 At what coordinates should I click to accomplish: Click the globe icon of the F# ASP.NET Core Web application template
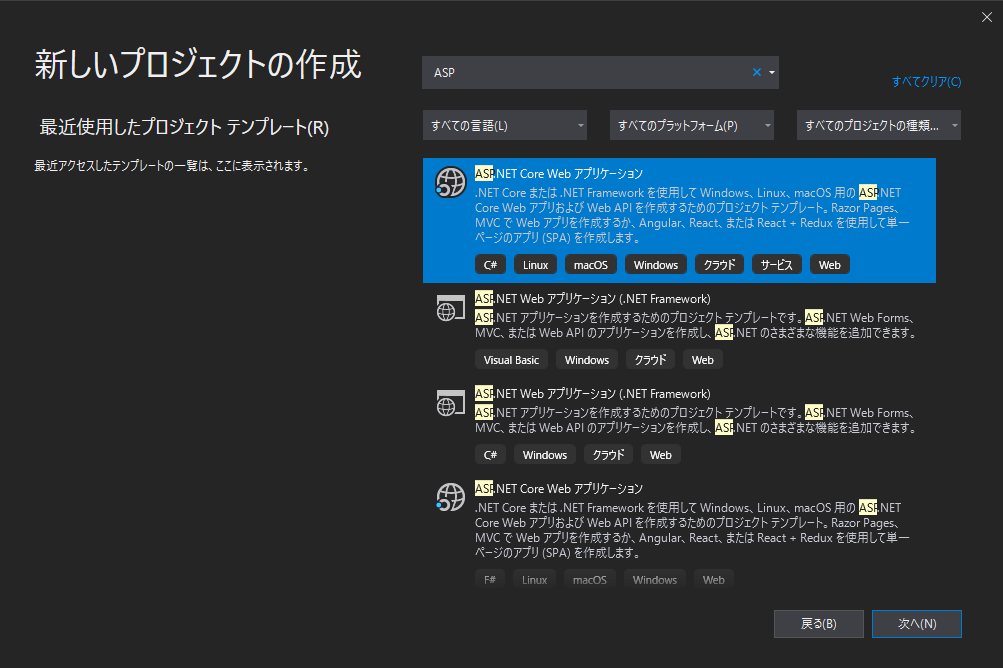point(450,497)
